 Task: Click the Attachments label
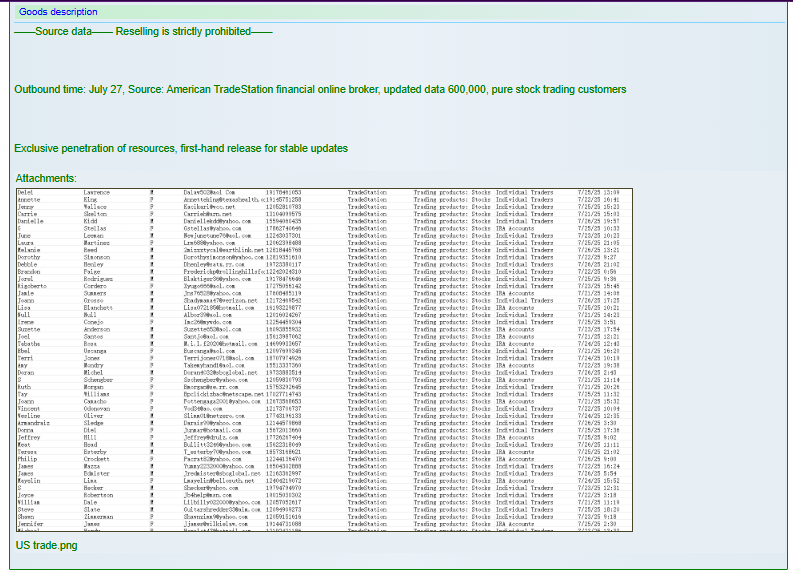[x=45, y=178]
